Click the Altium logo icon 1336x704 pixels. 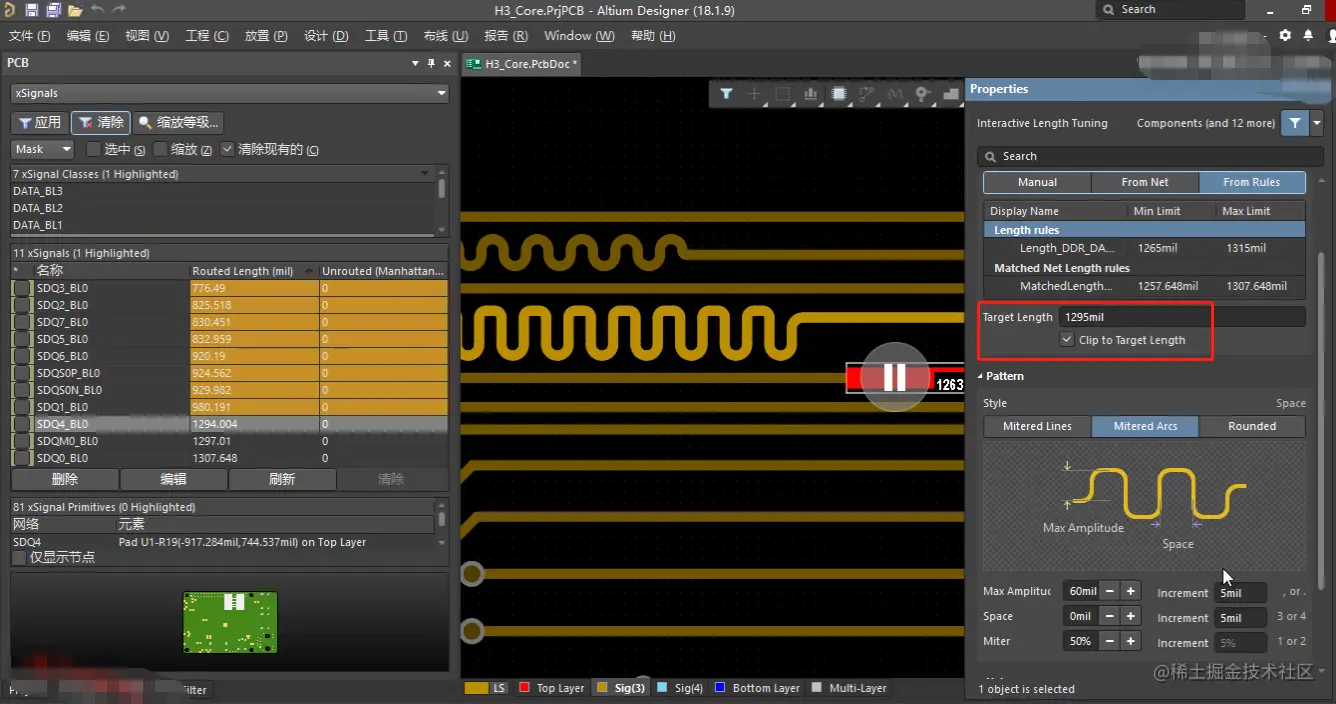tap(10, 10)
